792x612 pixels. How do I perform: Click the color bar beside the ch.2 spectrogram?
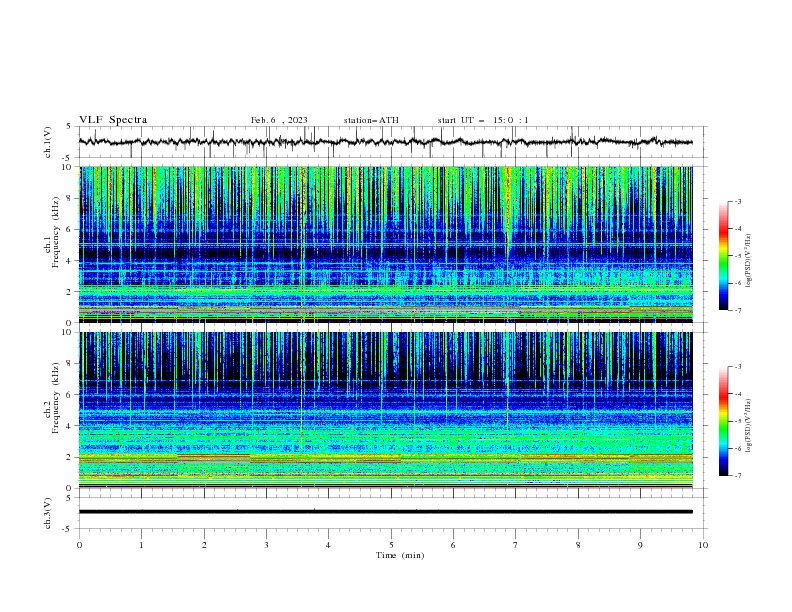tap(723, 421)
